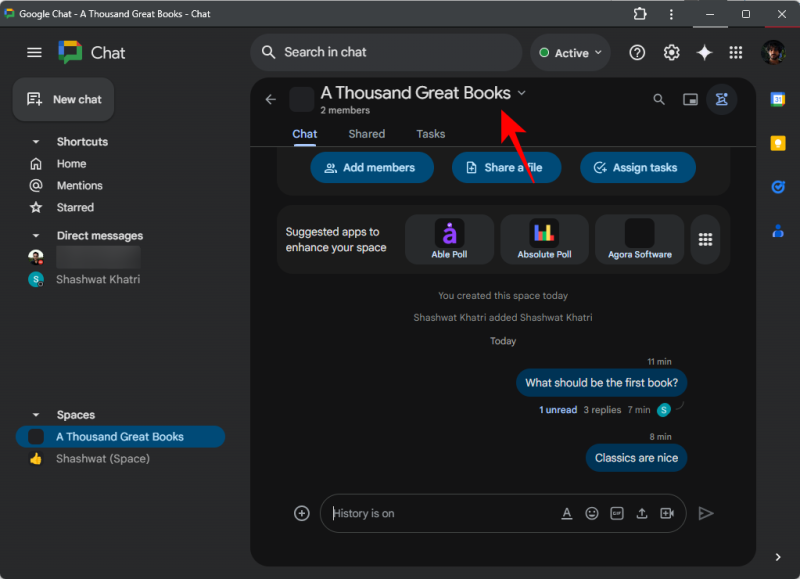The image size is (800, 579).
Task: Toggle the thread panel icon
Action: click(x=721, y=99)
